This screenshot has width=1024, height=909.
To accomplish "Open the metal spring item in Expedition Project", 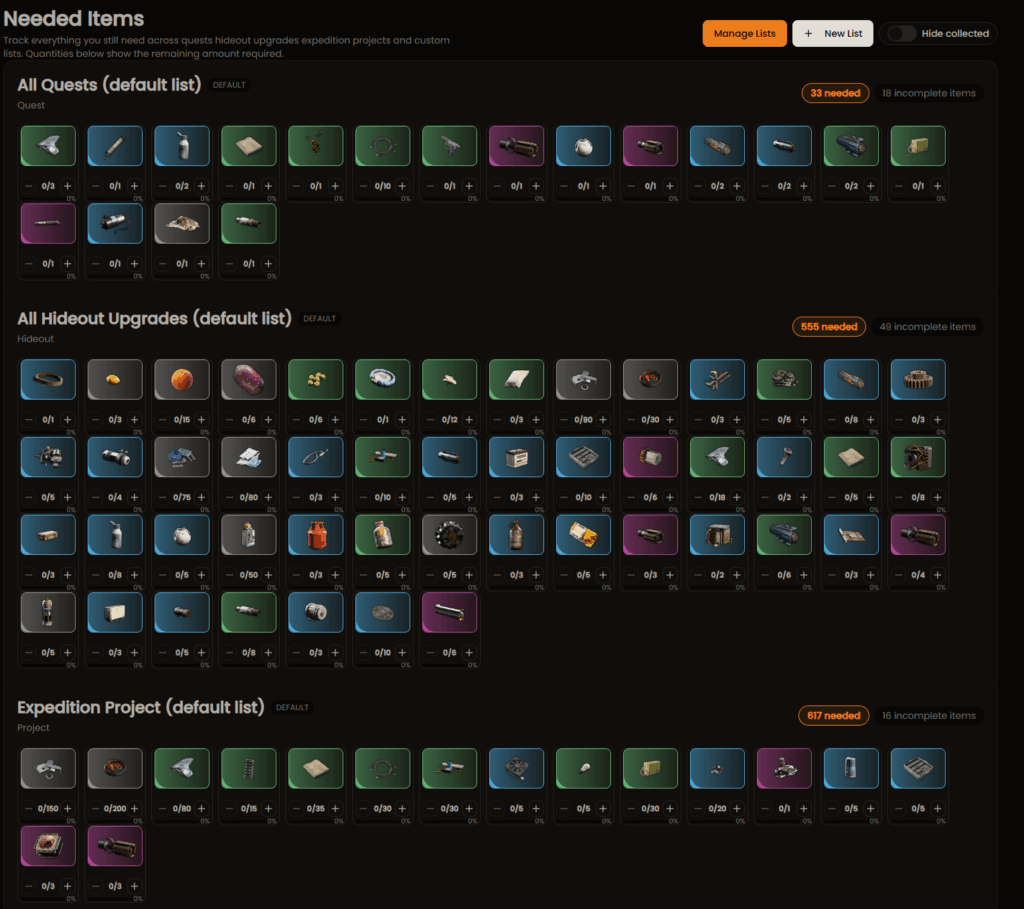I will (x=249, y=768).
